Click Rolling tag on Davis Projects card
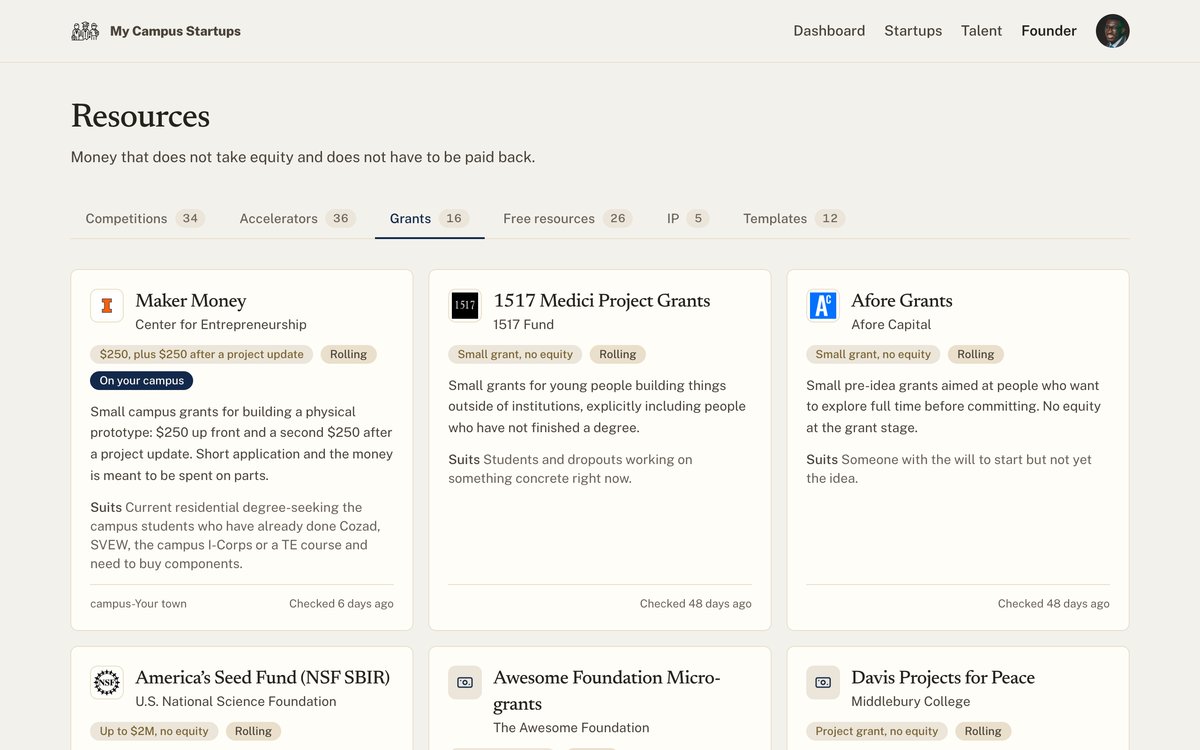Screen dimensions: 1200x750 click(x=984, y=731)
